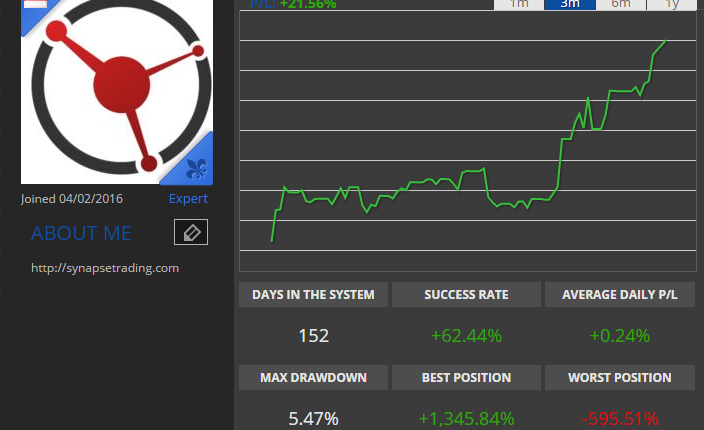The width and height of the screenshot is (704, 430).
Task: Switch the chart to the 1y period
Action: 672,4
